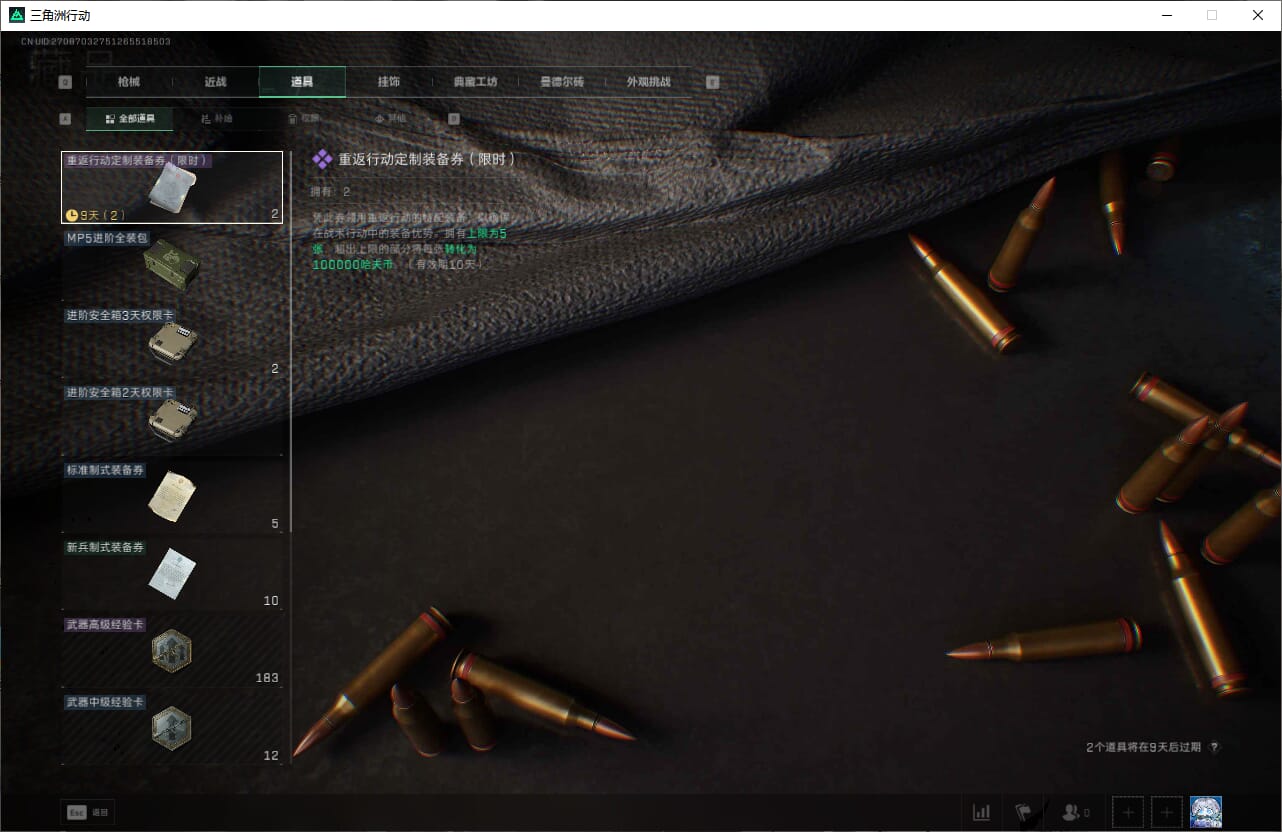Select the 全部道具 filter
This screenshot has height=832, width=1282.
[x=129, y=119]
